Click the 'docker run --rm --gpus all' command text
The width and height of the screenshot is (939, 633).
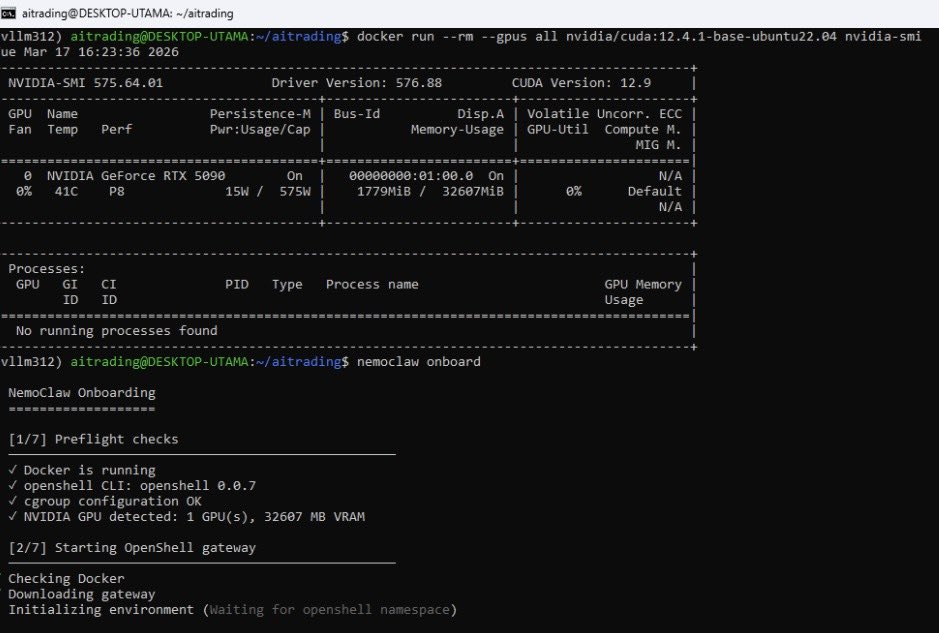[458, 37]
